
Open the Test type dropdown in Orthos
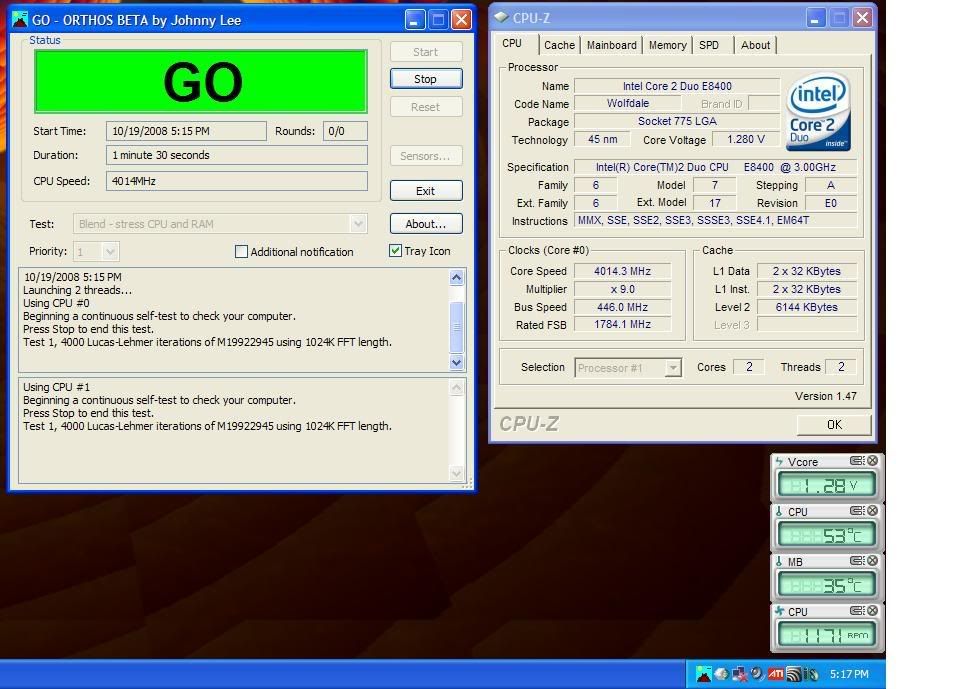[359, 224]
